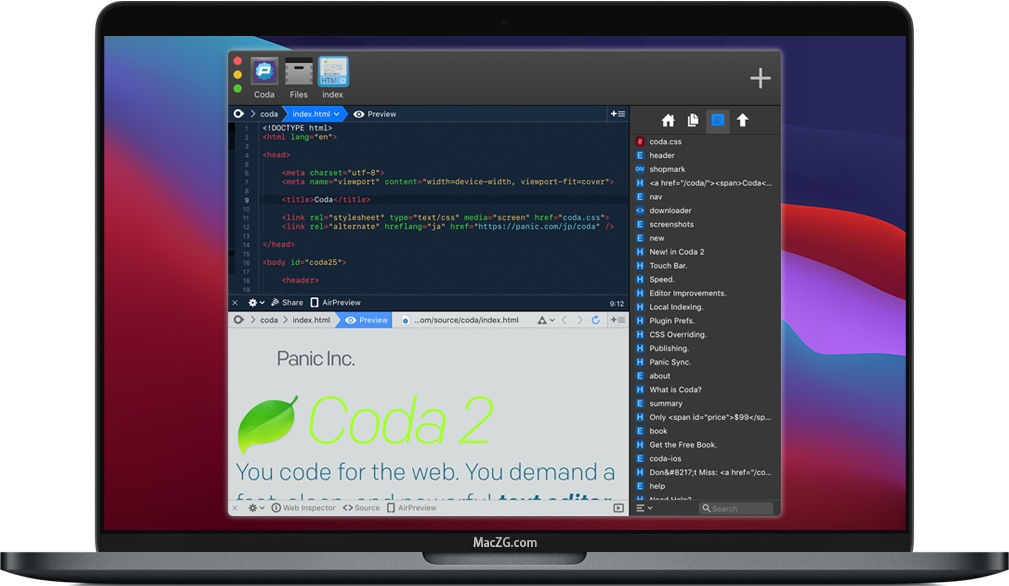Open the Sites home panel in the sidebar

(x=668, y=121)
